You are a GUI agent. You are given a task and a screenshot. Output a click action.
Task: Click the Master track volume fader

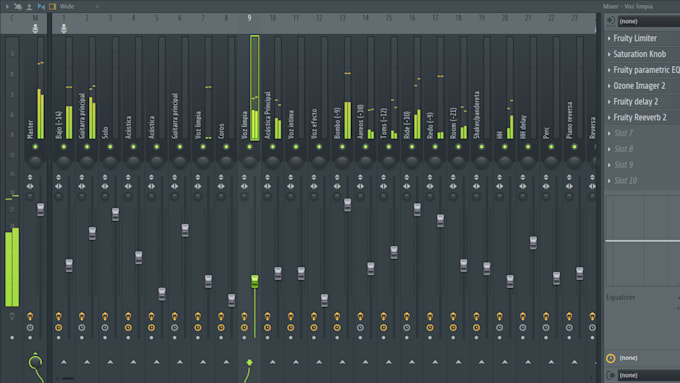40,210
